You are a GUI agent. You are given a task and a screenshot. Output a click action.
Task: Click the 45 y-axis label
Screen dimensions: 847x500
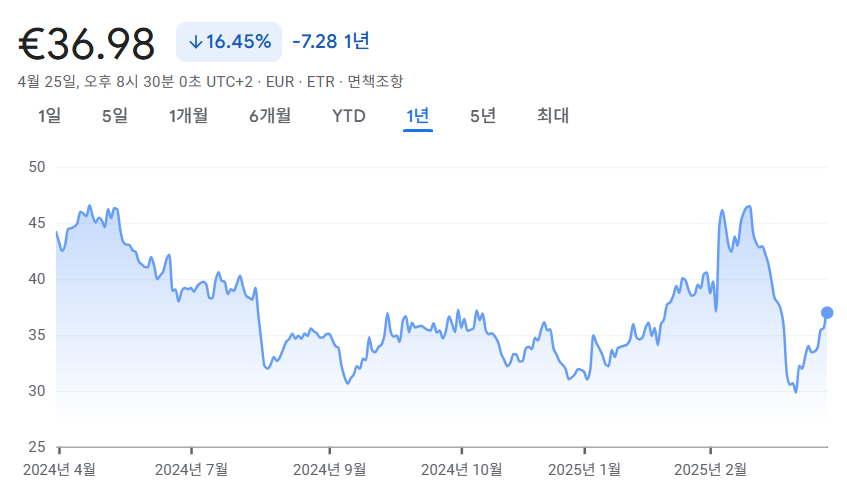37,223
